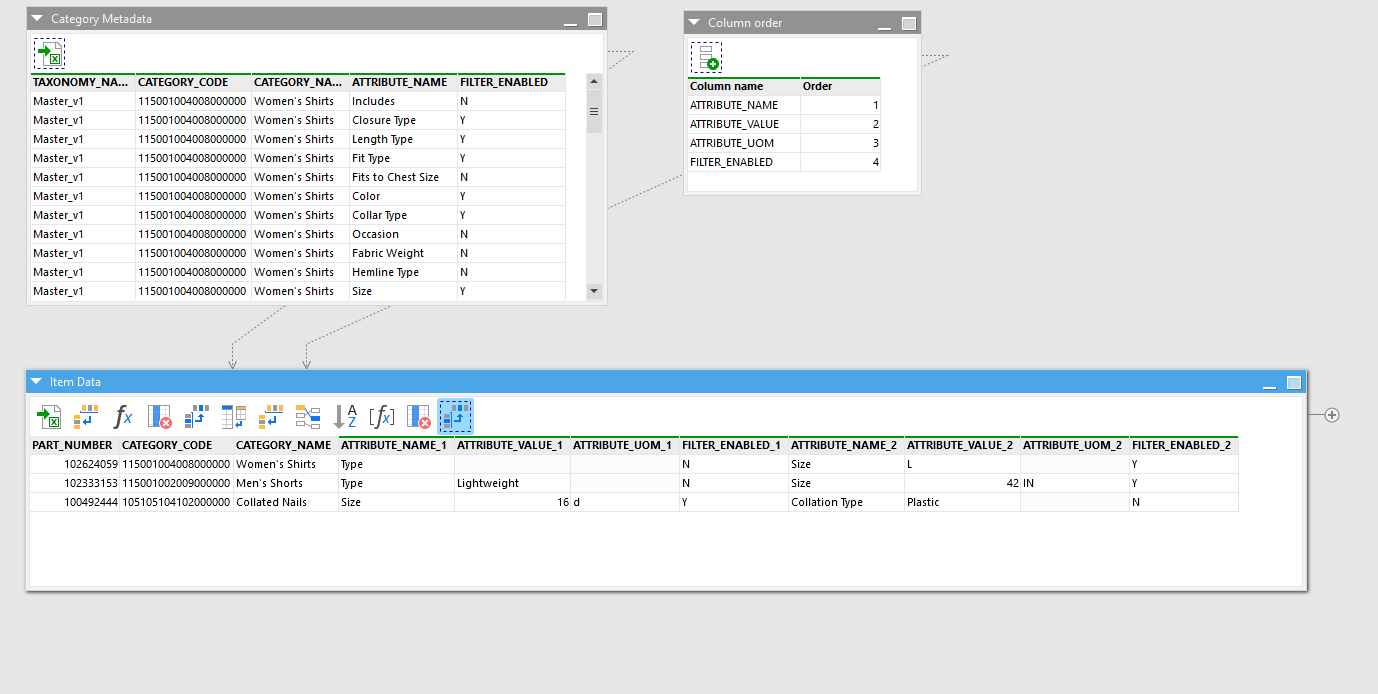Click the sort A-Z arrow icon
This screenshot has width=1378, height=694.
[x=345, y=416]
